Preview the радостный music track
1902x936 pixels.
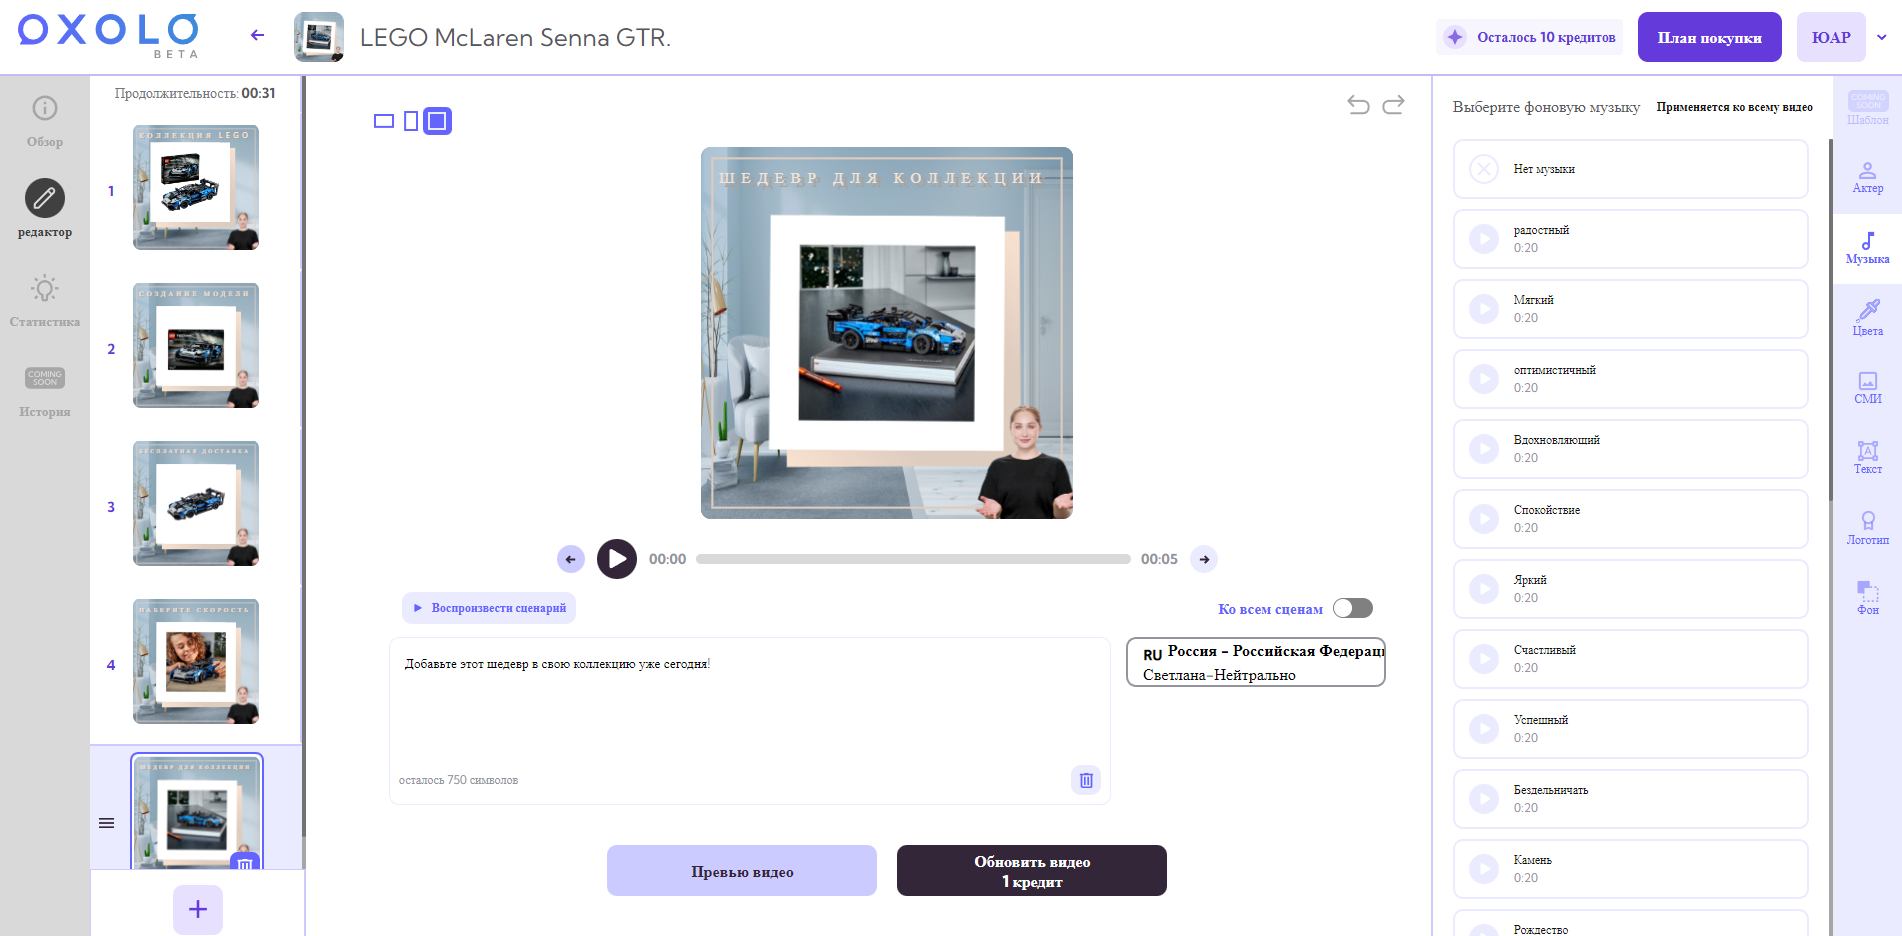pyautogui.click(x=1484, y=239)
